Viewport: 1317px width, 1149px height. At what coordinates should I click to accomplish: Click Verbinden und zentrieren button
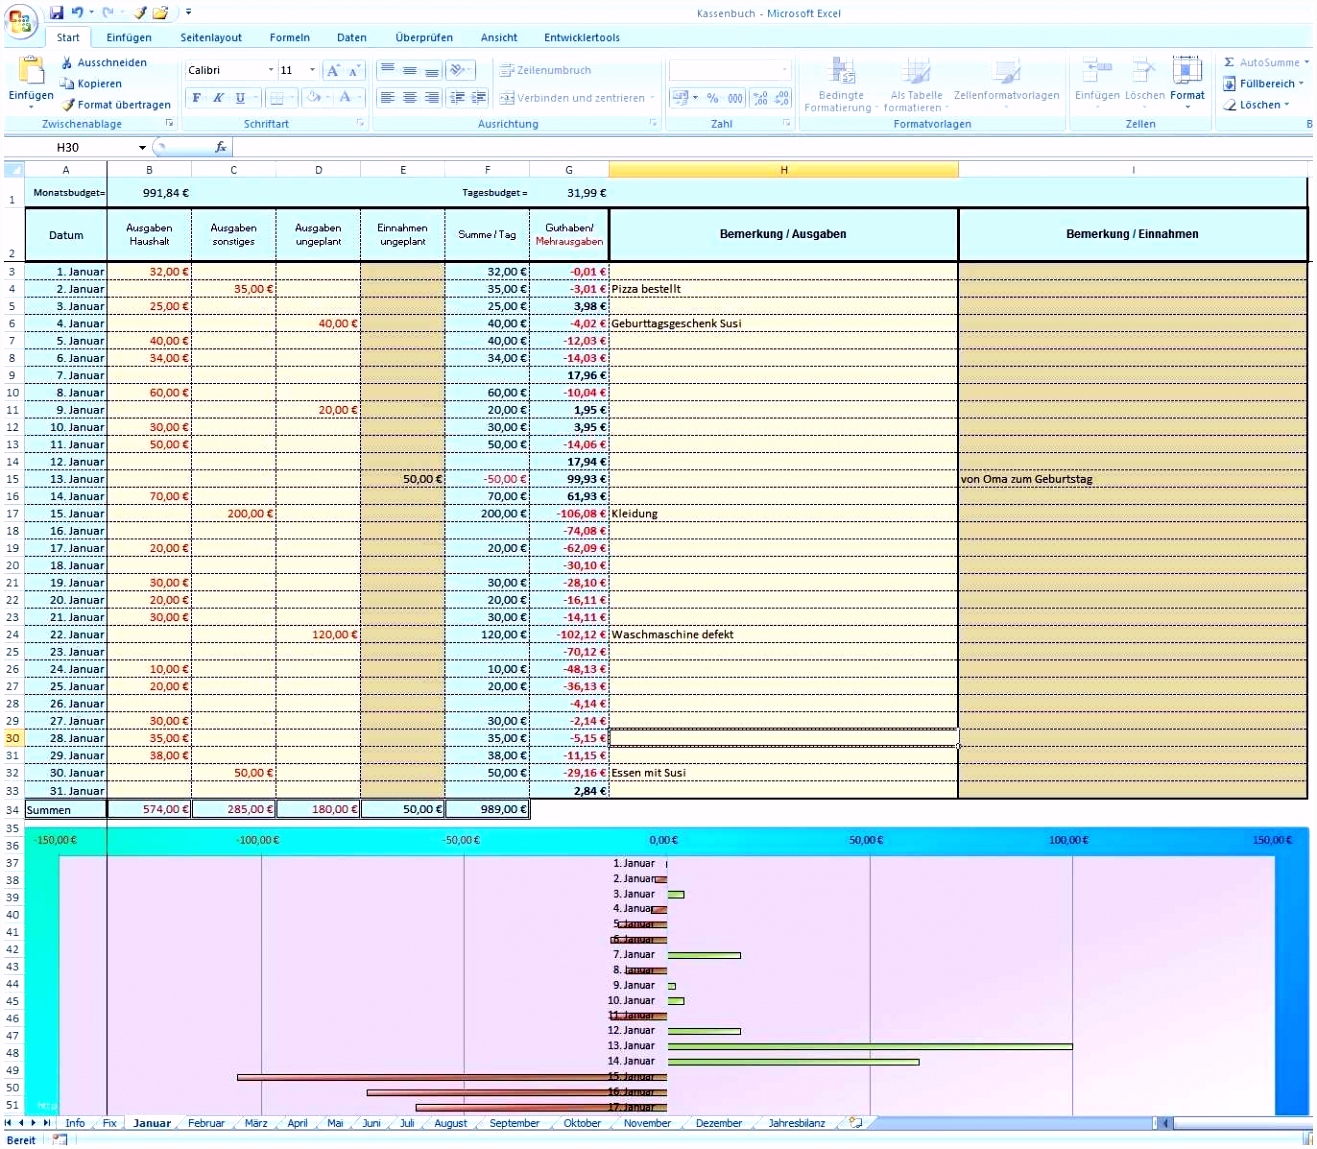(578, 98)
